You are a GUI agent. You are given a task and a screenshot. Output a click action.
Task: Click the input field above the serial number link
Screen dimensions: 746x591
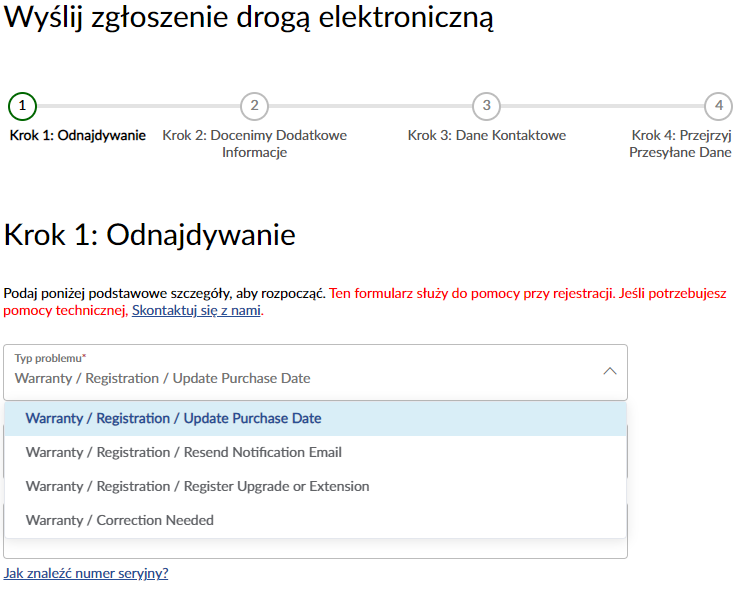315,549
